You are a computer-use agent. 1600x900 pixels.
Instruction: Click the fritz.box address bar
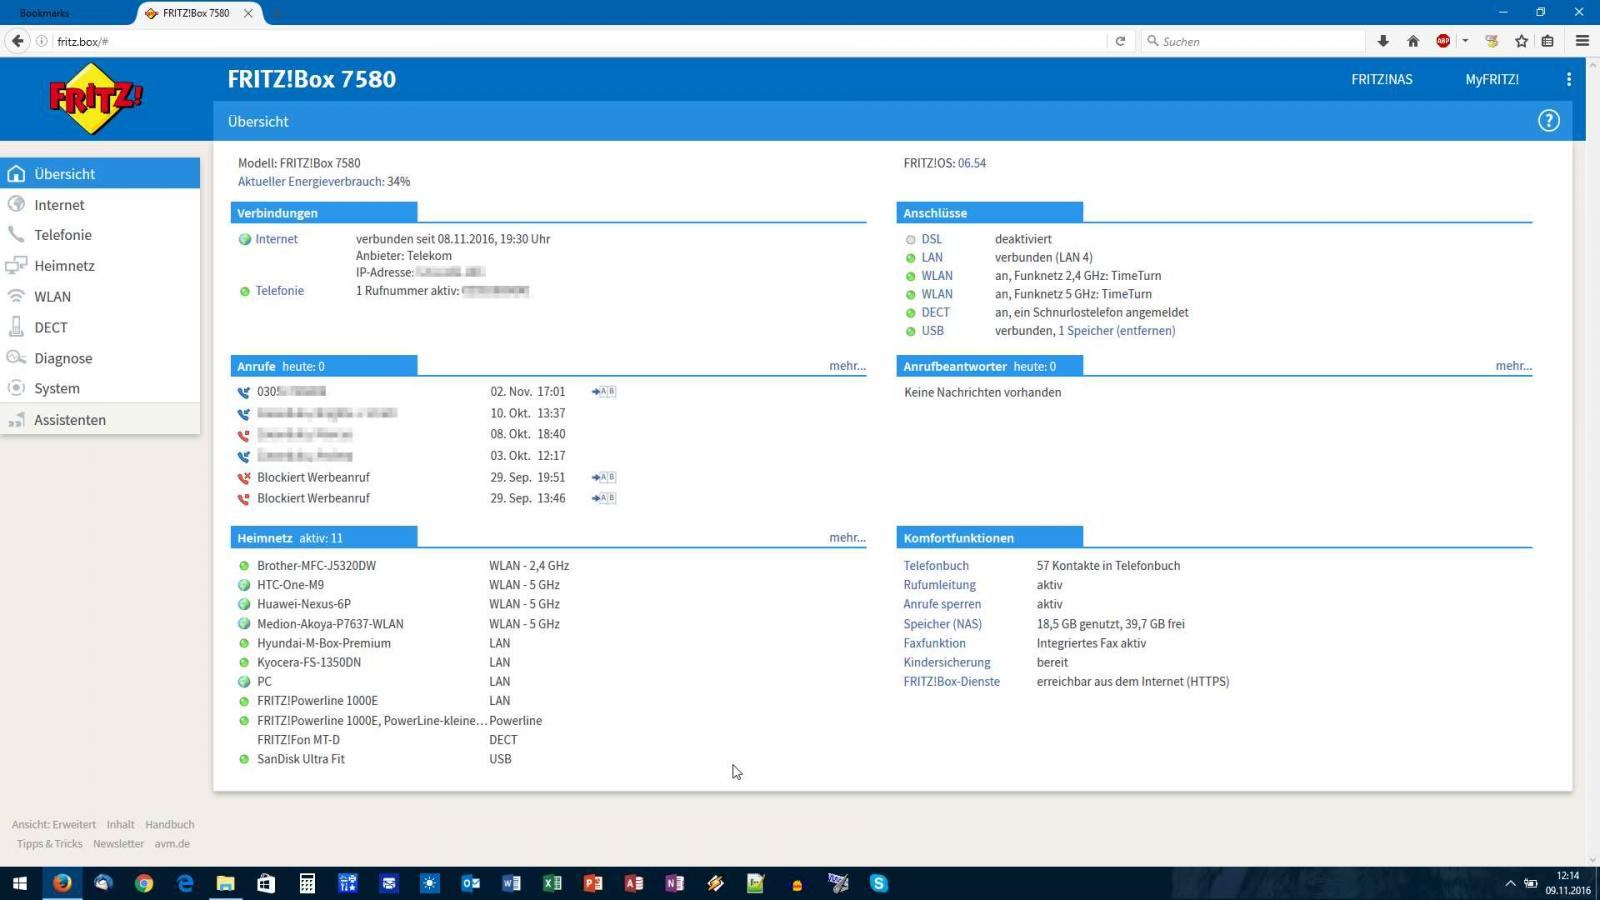[580, 41]
